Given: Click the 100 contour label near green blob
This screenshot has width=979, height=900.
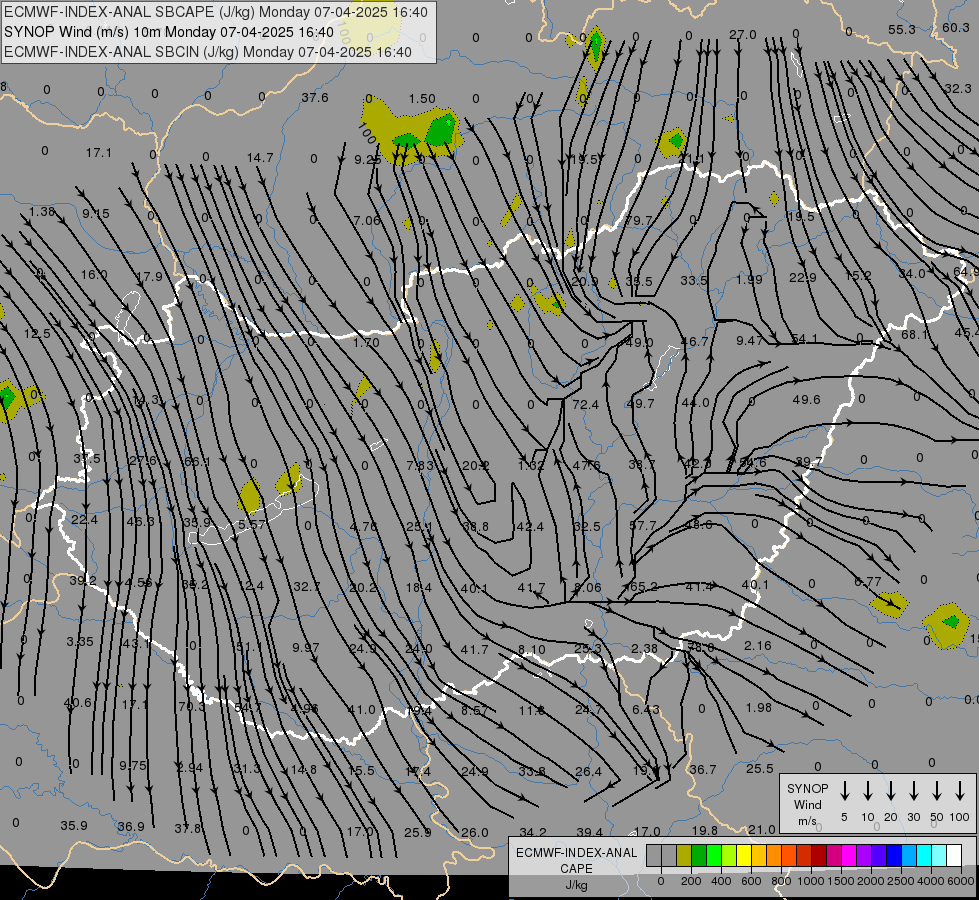Looking at the screenshot, I should click(367, 133).
